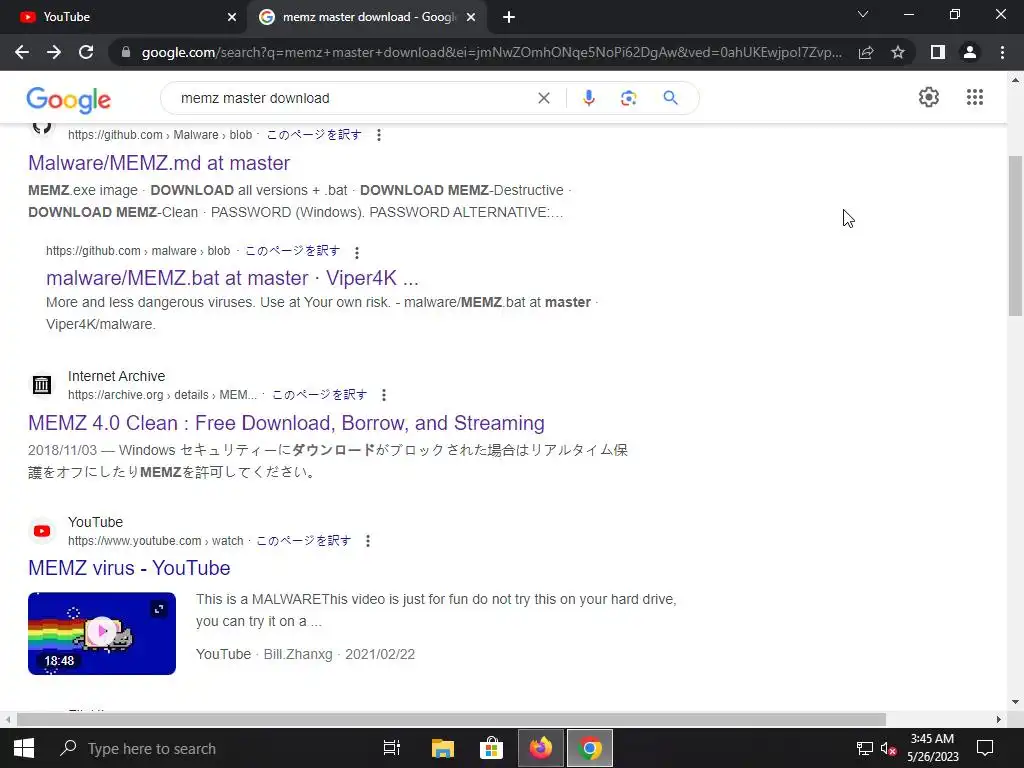Open the Chrome profile menu
Image resolution: width=1024 pixels, height=768 pixels.
[x=970, y=52]
